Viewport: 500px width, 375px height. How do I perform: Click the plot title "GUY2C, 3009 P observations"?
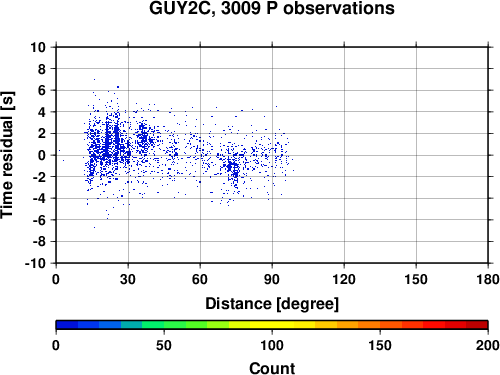click(272, 8)
